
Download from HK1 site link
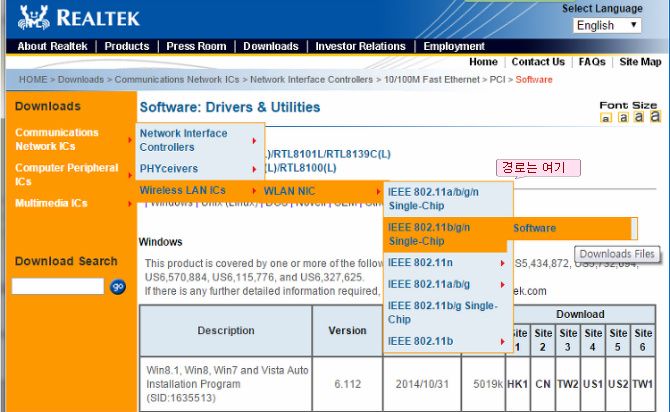pyautogui.click(x=517, y=384)
